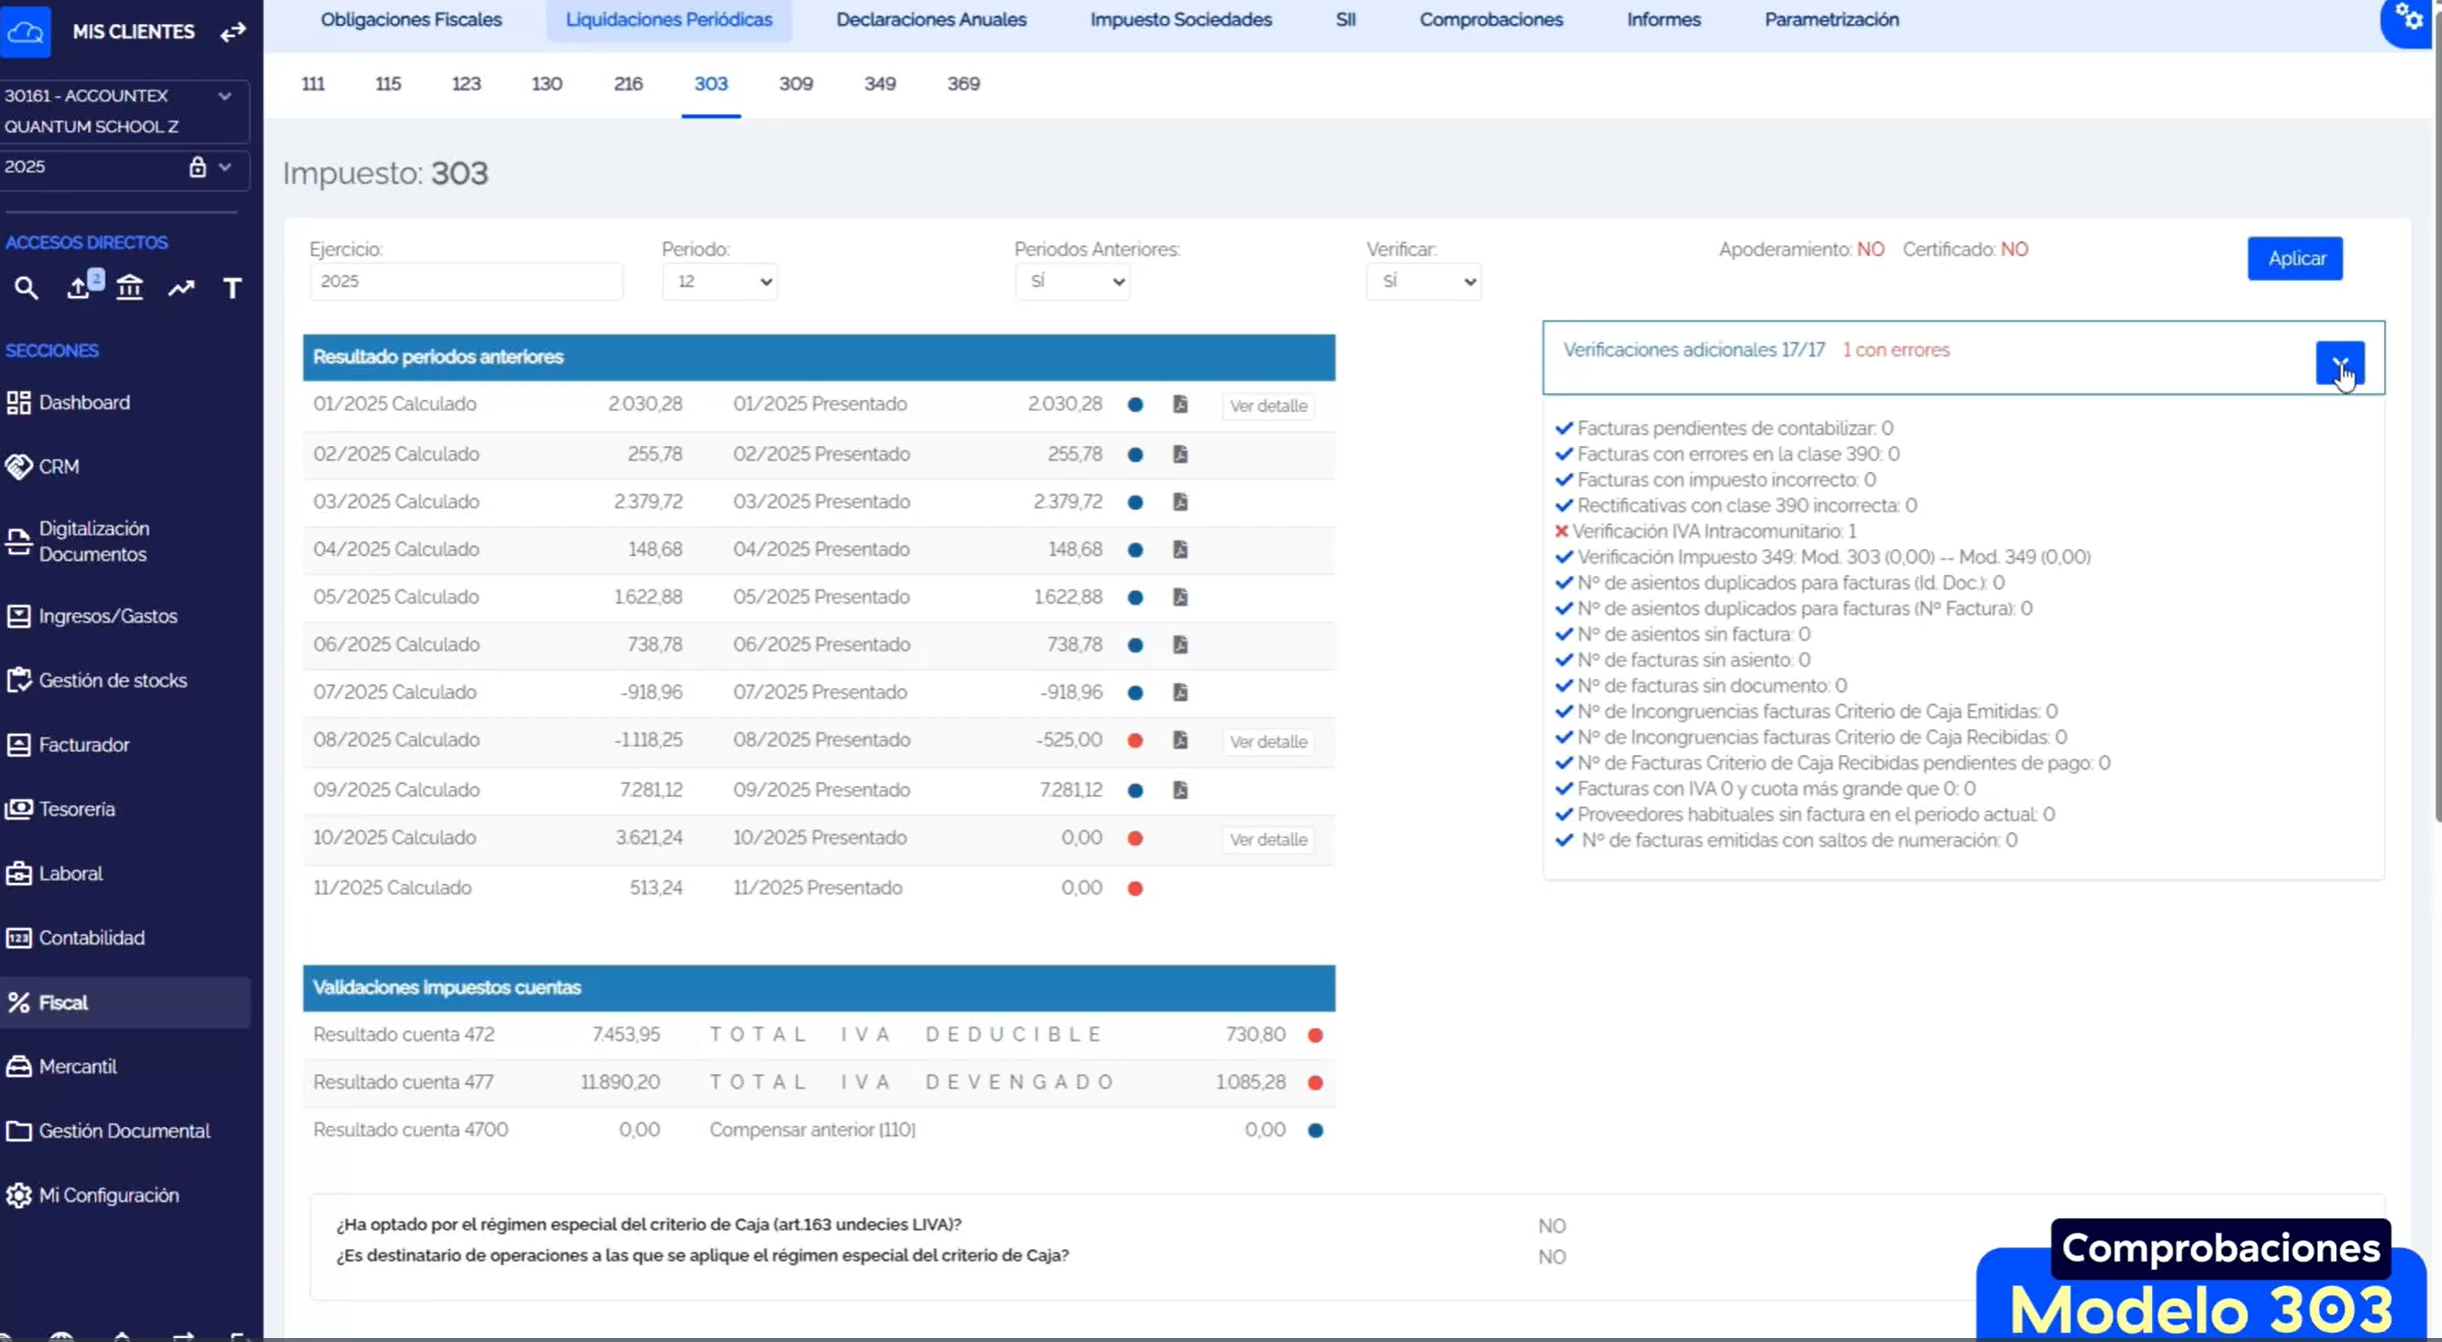Click Ver detalle for 10/2025 row

pos(1268,840)
